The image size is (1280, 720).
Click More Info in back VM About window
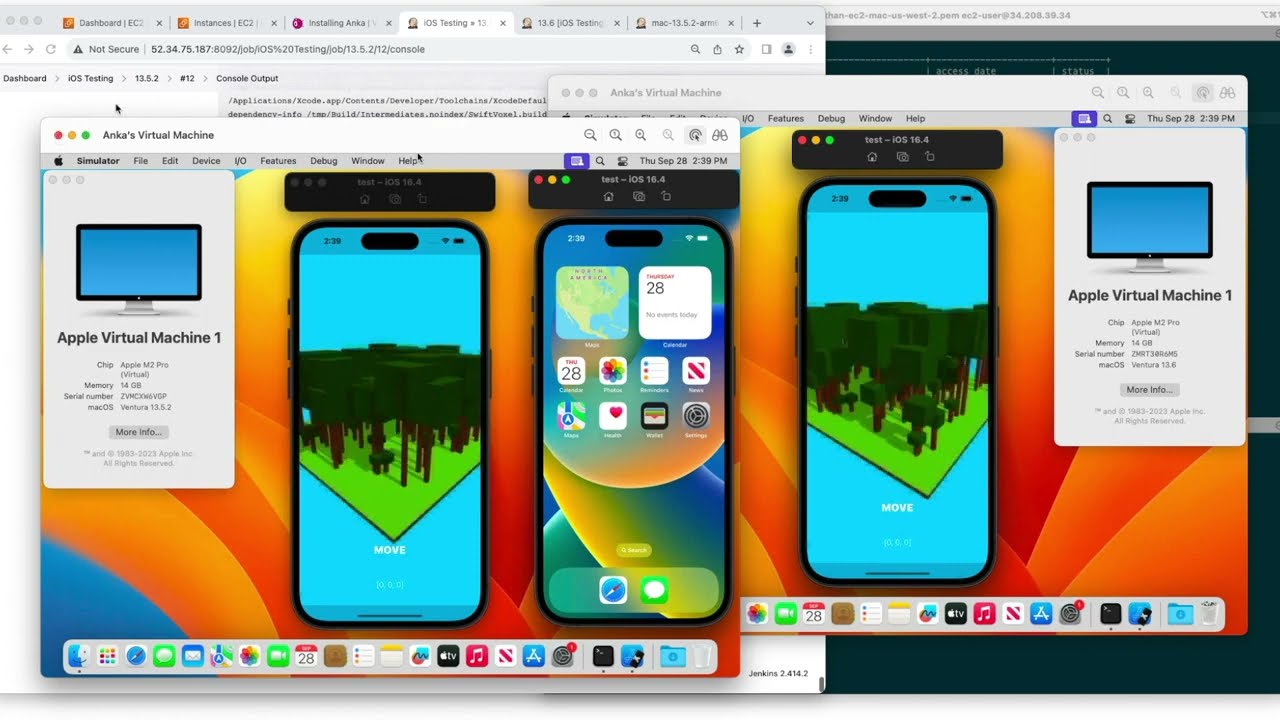point(1149,390)
